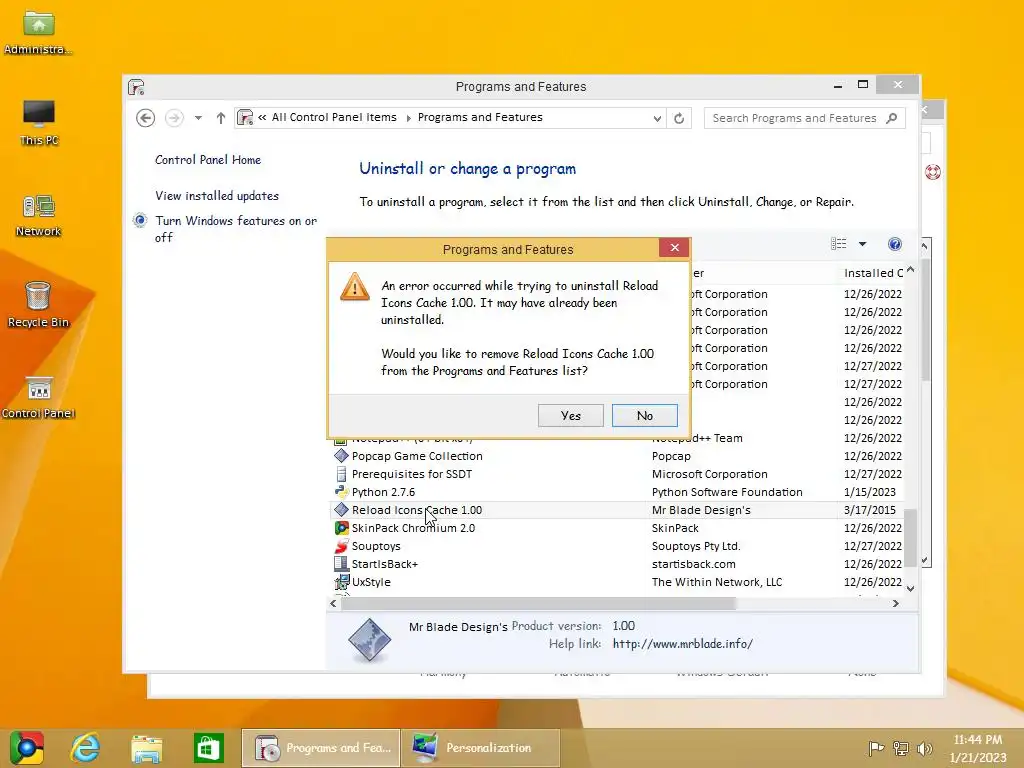Open the mrblade.info help link
This screenshot has width=1024, height=768.
click(x=682, y=644)
